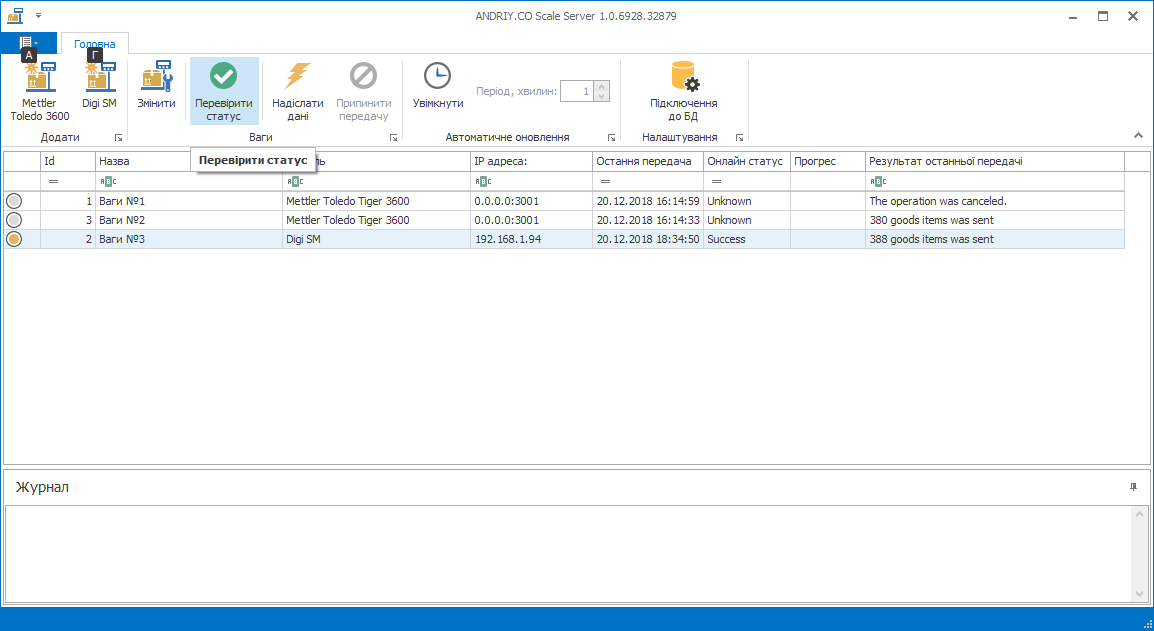Select the Ваги №3 name cell
The width and height of the screenshot is (1154, 631).
click(189, 239)
